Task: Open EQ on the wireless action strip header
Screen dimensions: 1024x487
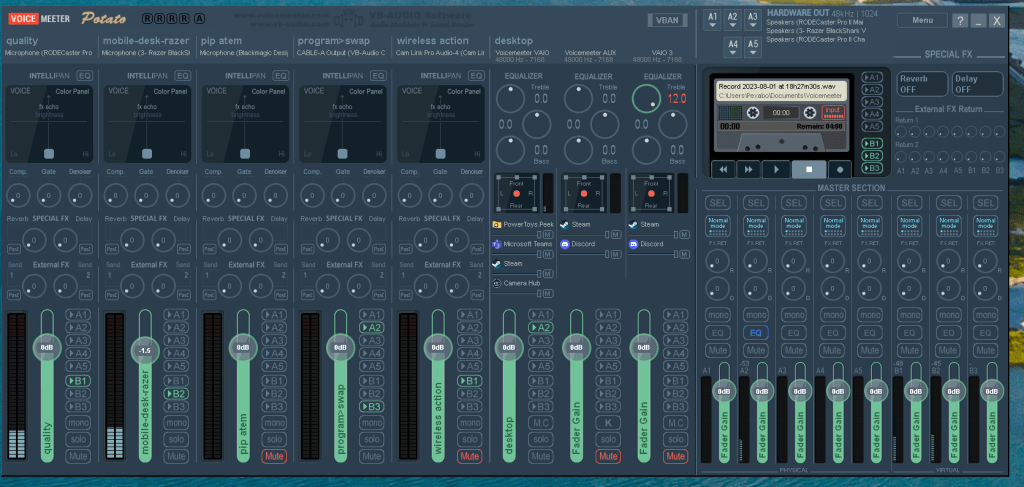Action: 476,76
